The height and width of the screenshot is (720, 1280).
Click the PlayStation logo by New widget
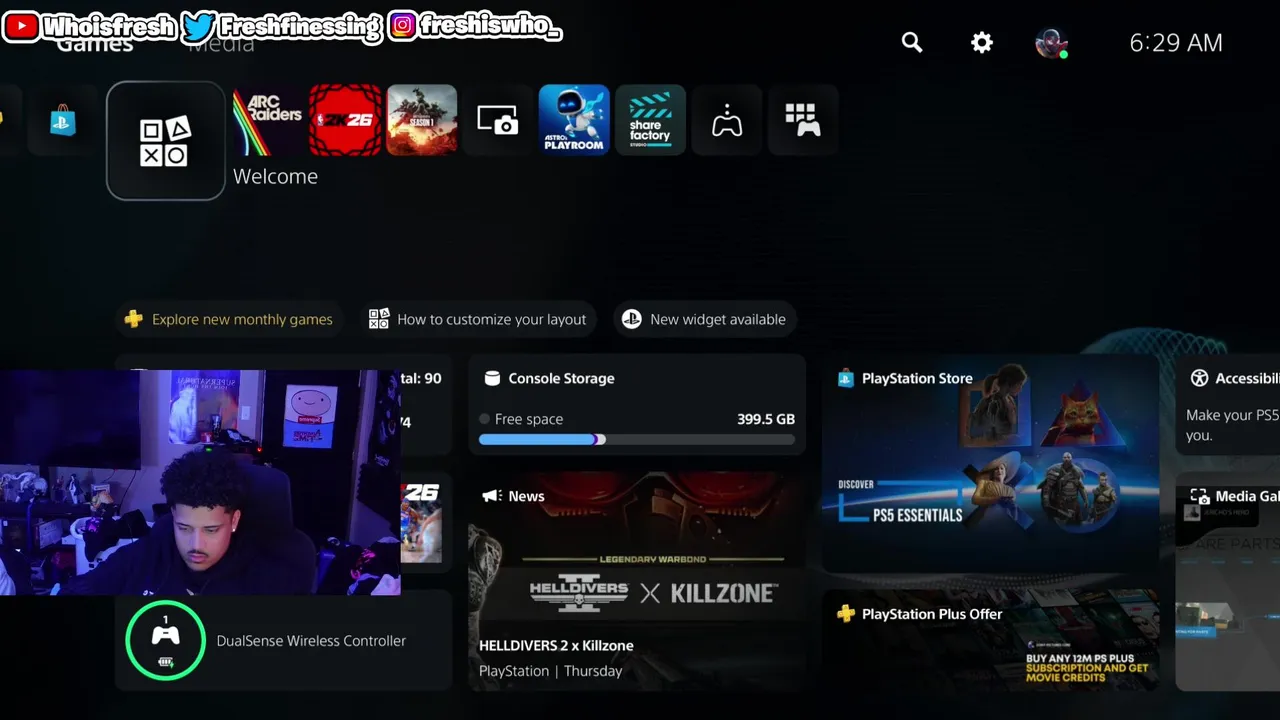[631, 319]
